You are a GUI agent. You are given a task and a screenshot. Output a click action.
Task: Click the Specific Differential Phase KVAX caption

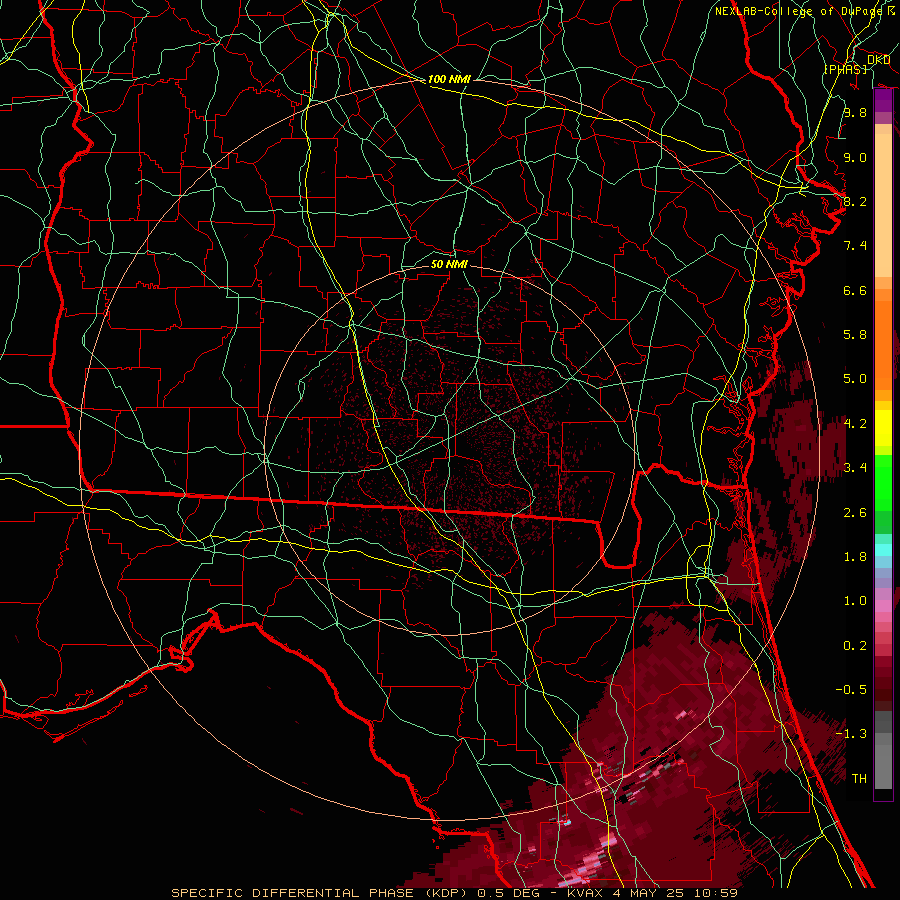[454, 893]
